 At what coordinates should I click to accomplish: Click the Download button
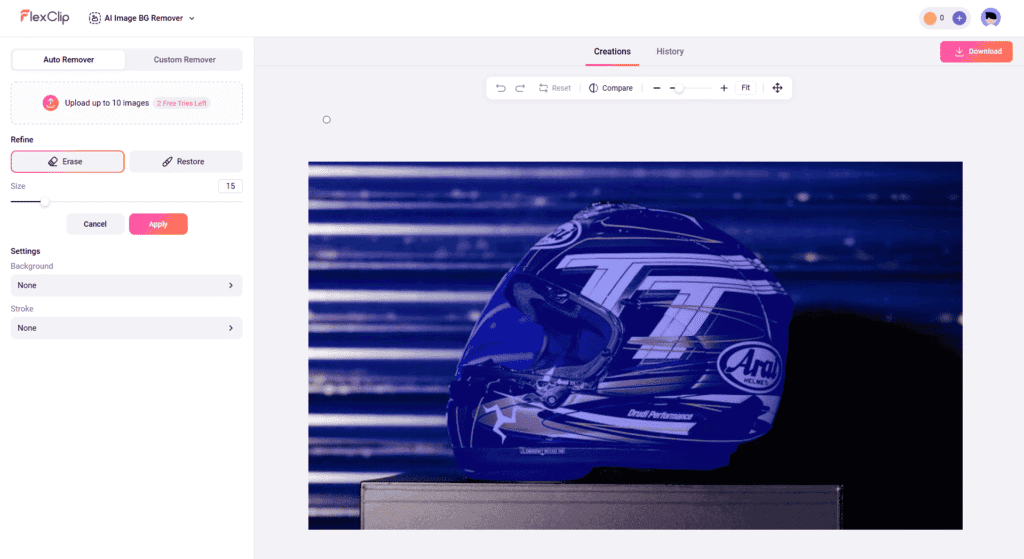click(x=976, y=52)
